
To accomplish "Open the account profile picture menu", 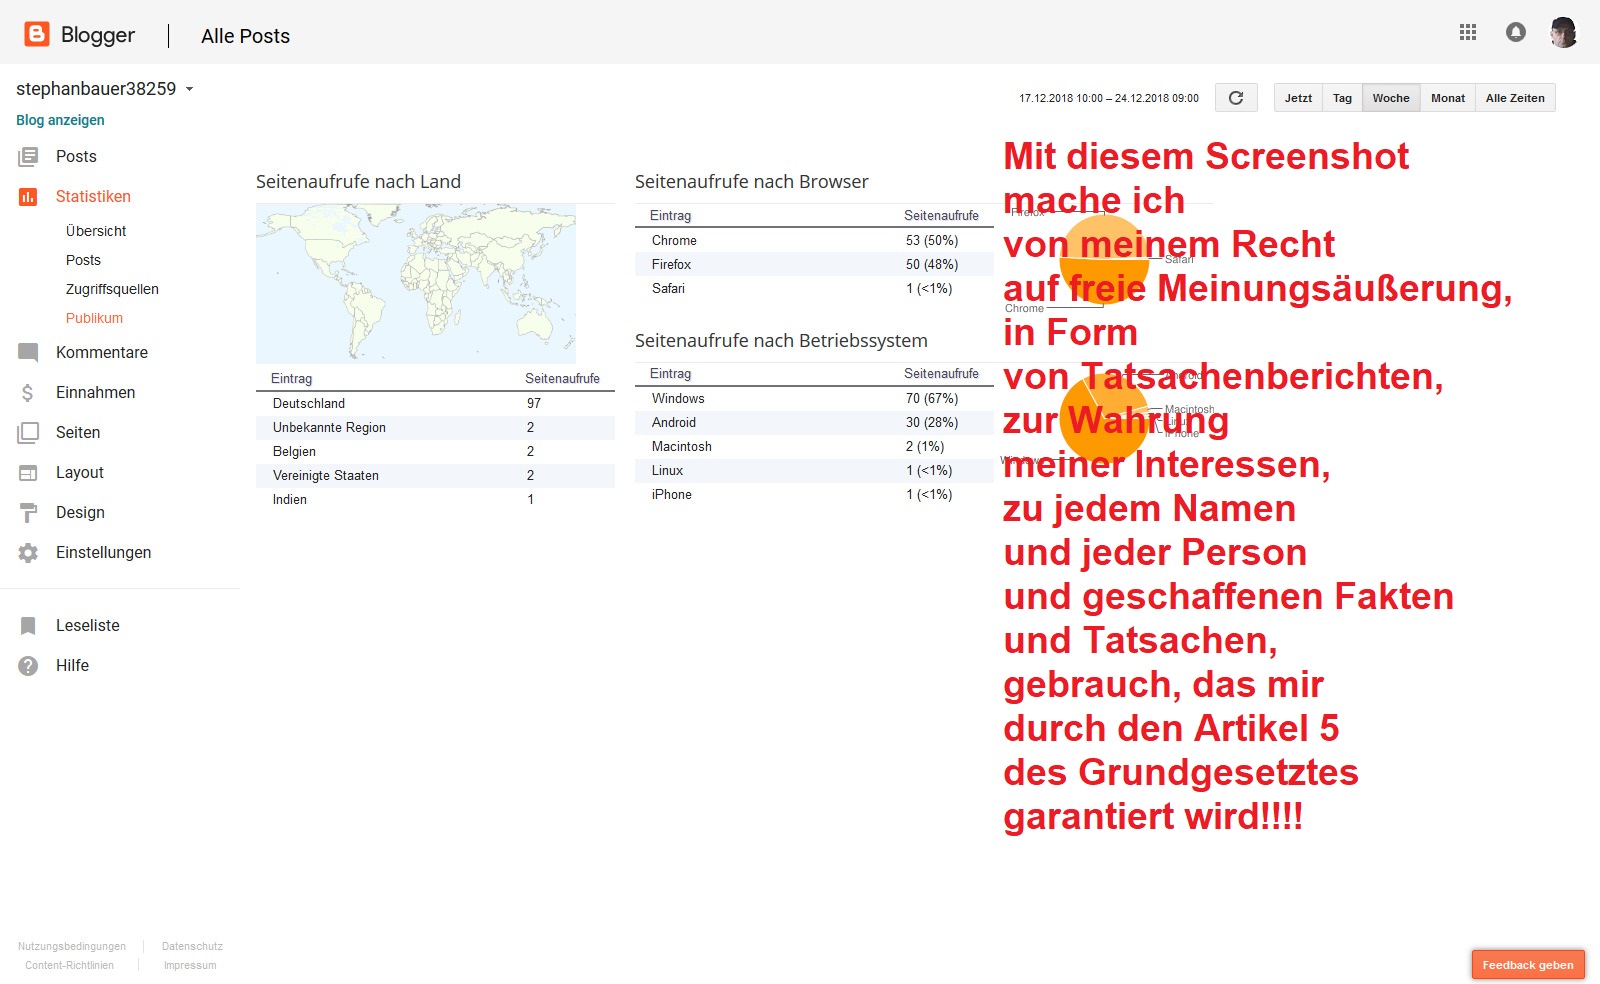I will pyautogui.click(x=1563, y=33).
